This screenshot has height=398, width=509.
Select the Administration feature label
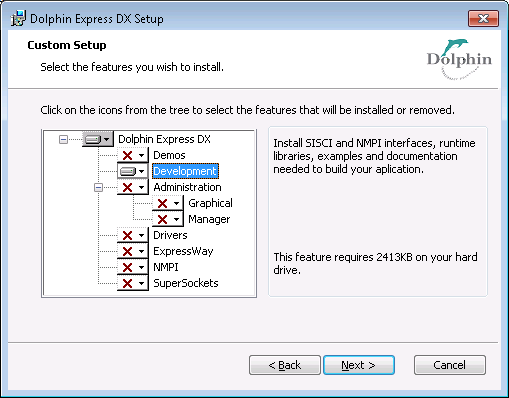pyautogui.click(x=187, y=187)
